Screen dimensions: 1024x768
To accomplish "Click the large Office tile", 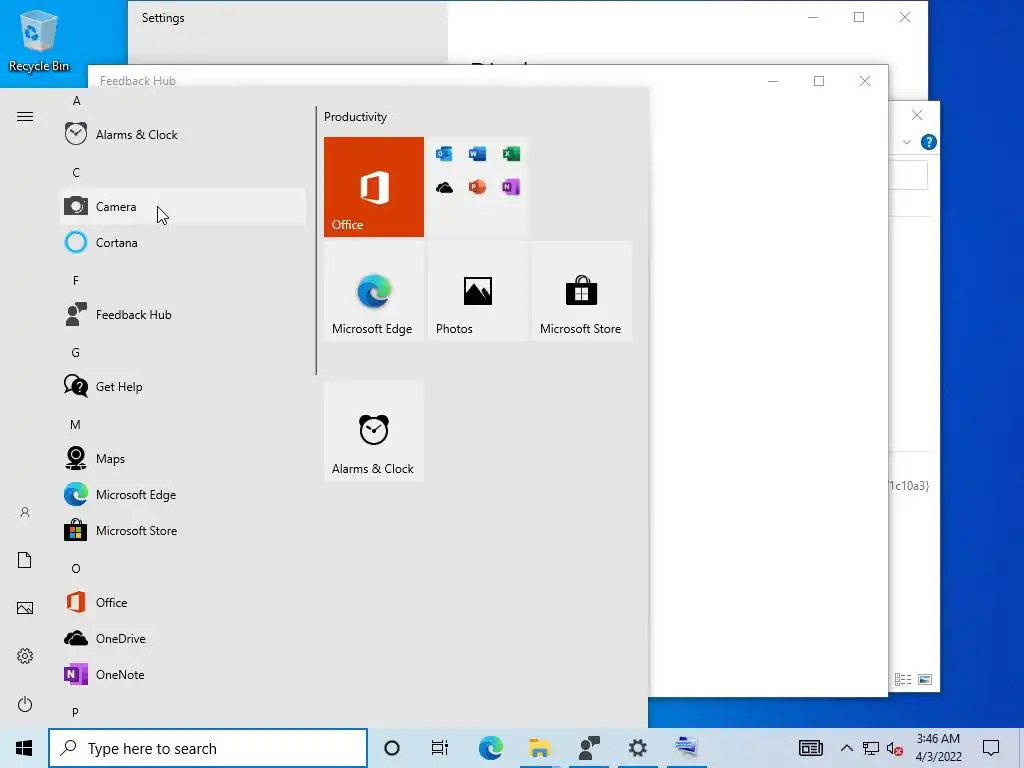I will tap(374, 187).
